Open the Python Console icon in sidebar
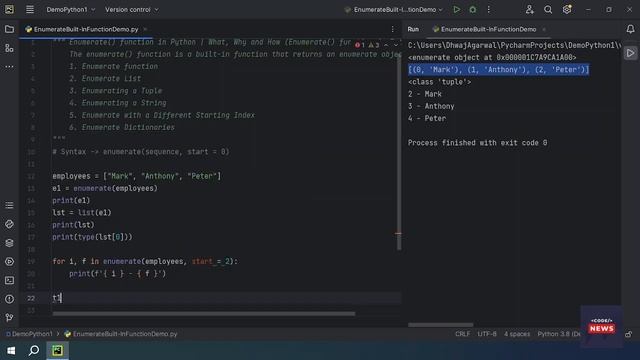 9,224
